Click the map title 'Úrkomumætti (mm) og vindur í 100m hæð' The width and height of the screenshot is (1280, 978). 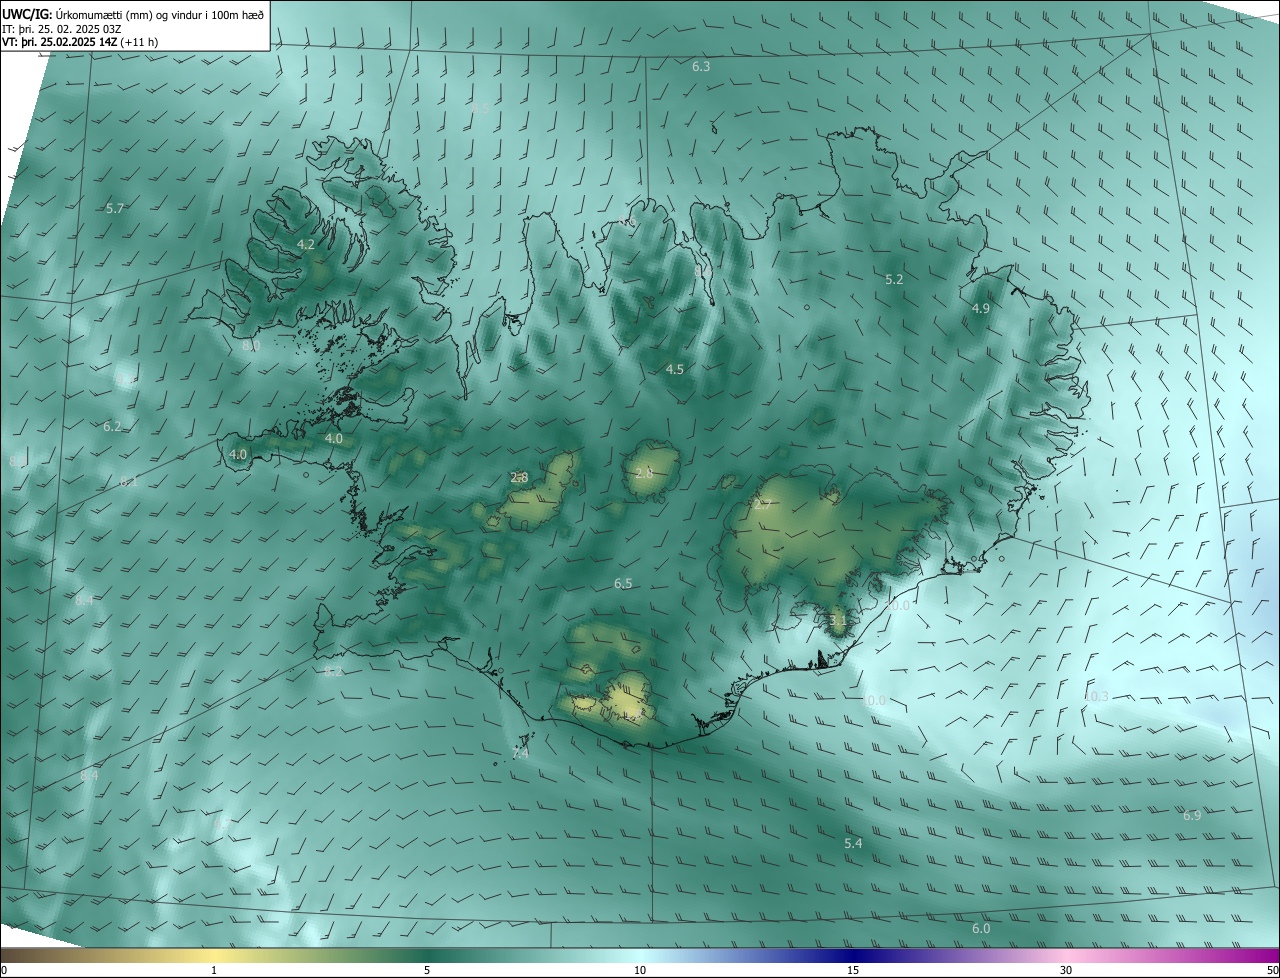160,14
